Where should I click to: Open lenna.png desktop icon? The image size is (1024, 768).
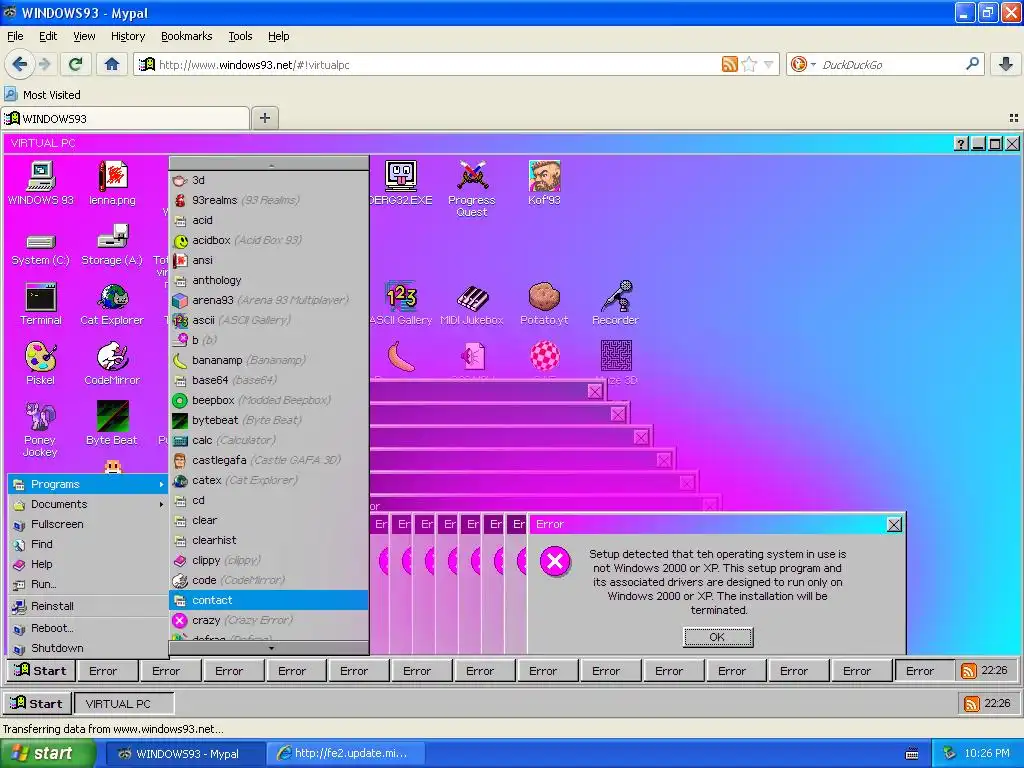click(x=112, y=183)
